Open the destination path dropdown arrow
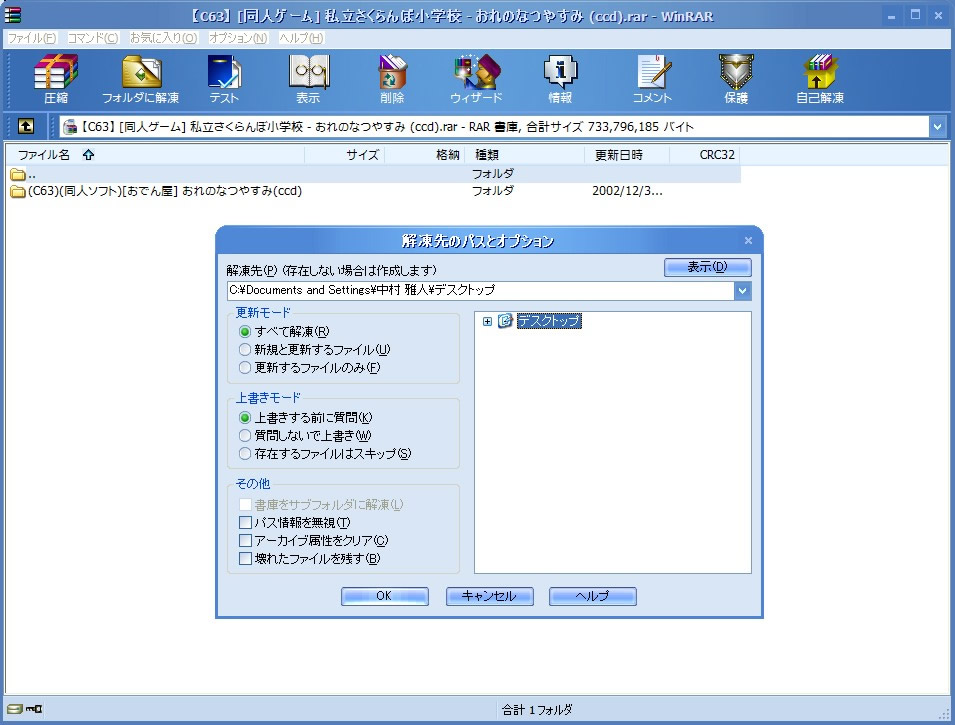 pos(742,291)
